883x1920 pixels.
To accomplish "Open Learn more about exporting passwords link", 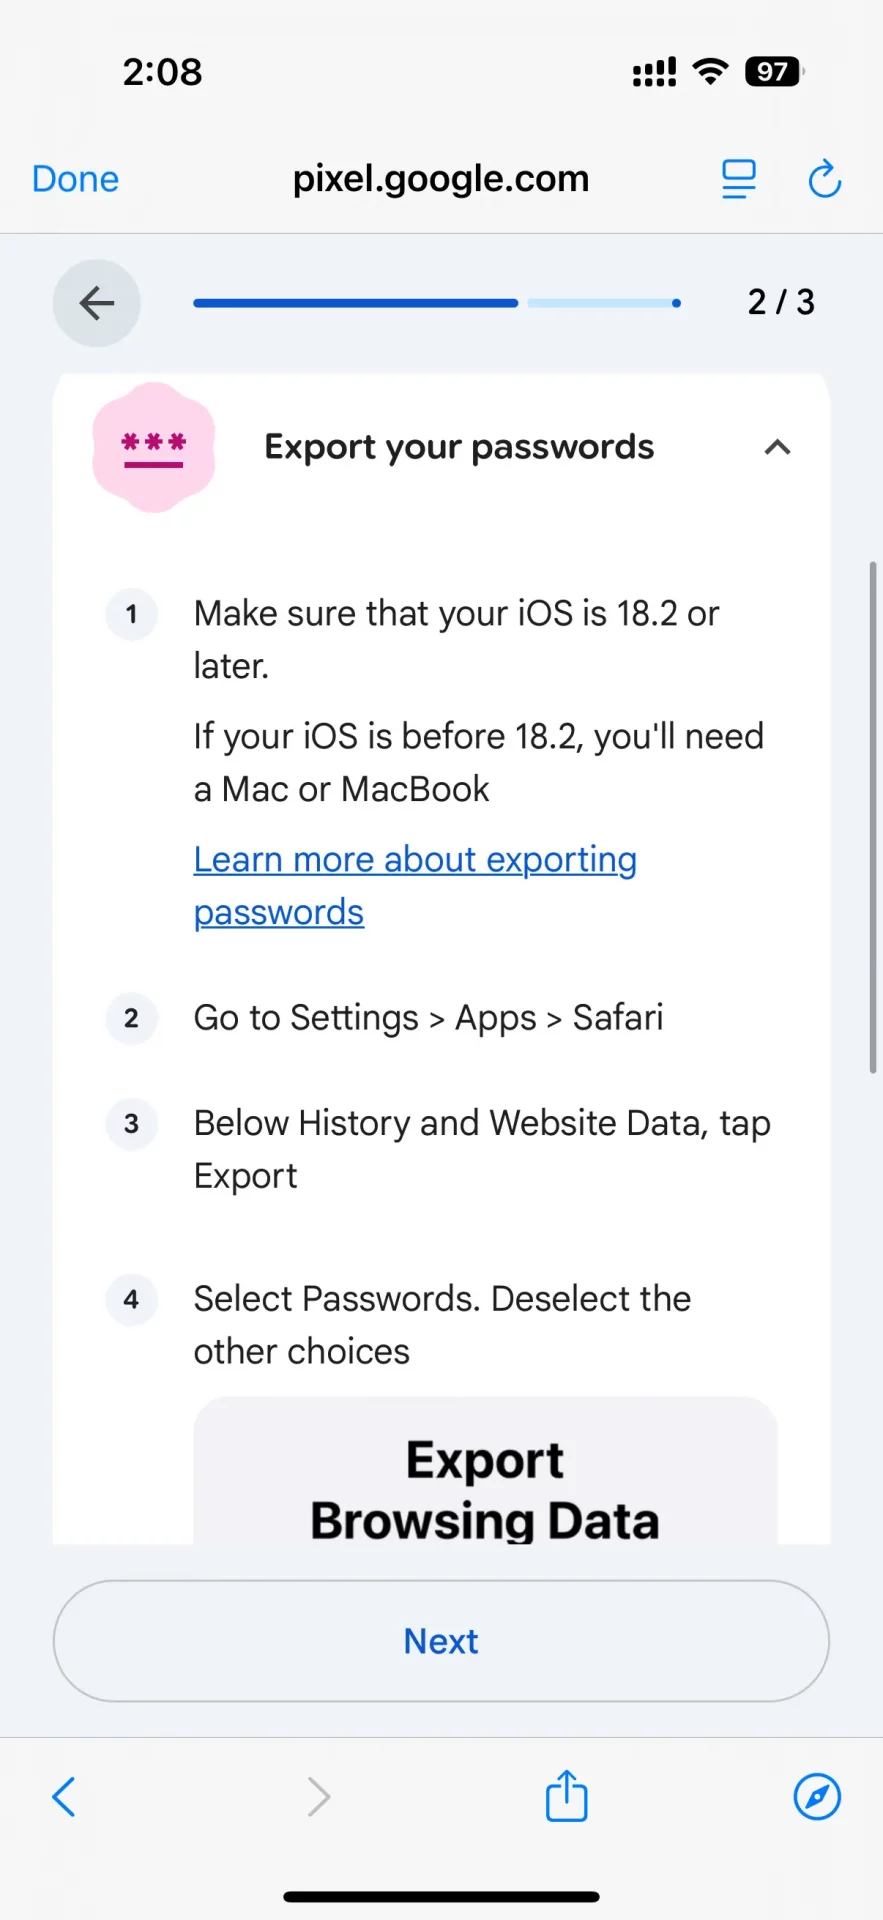I will click(x=415, y=884).
